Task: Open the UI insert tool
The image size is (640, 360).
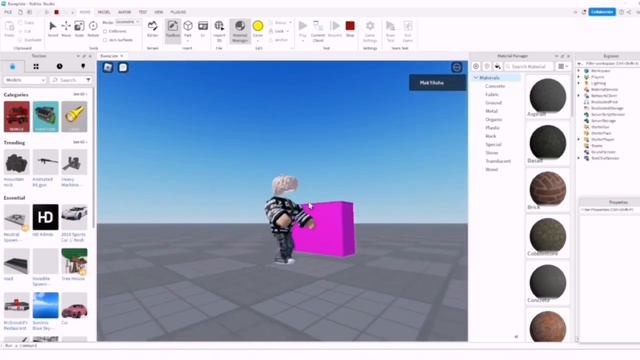Action: coord(203,29)
